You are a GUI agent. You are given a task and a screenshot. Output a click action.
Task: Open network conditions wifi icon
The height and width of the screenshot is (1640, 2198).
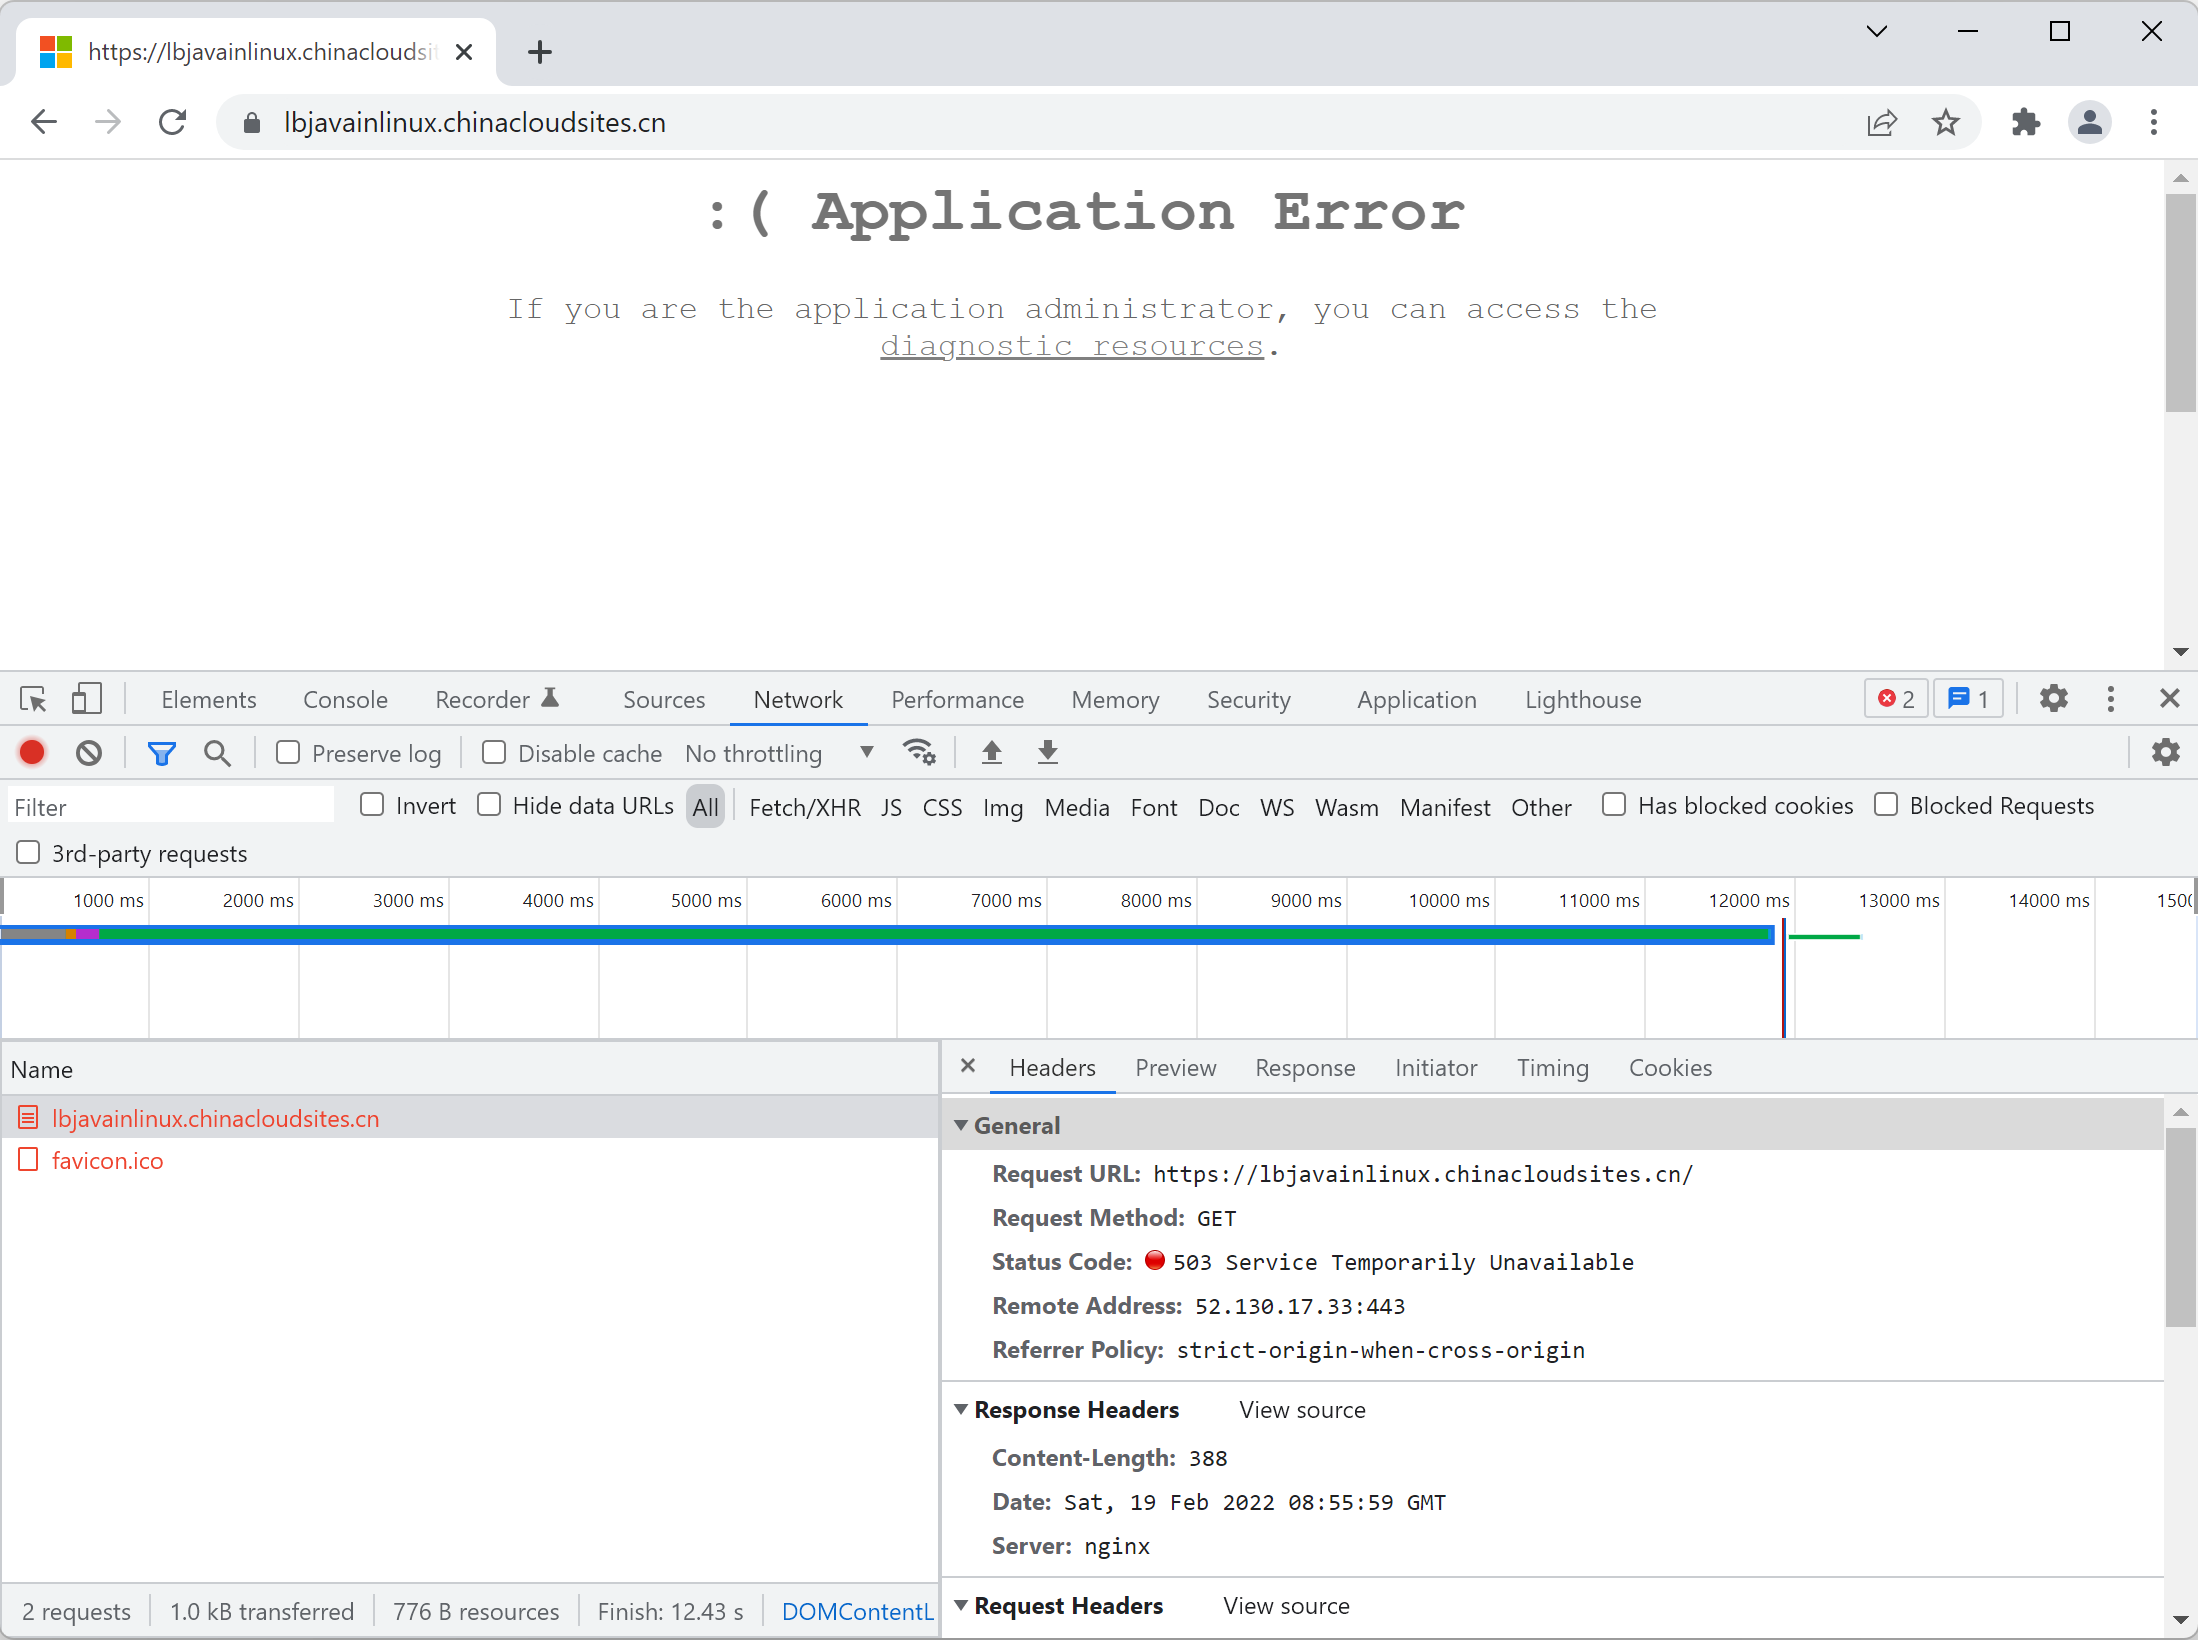[x=918, y=753]
